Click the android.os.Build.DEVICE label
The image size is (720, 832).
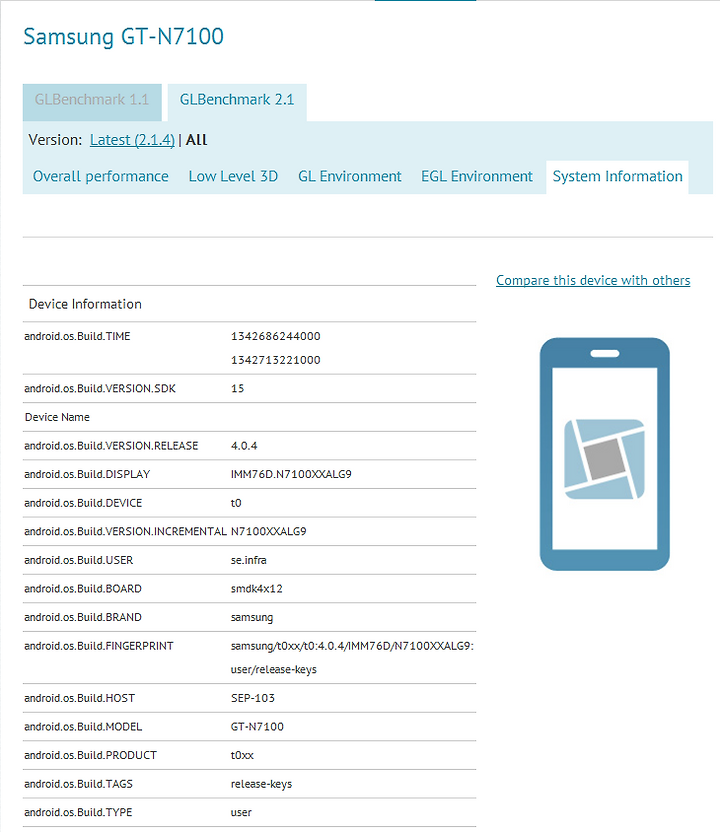[x=83, y=503]
